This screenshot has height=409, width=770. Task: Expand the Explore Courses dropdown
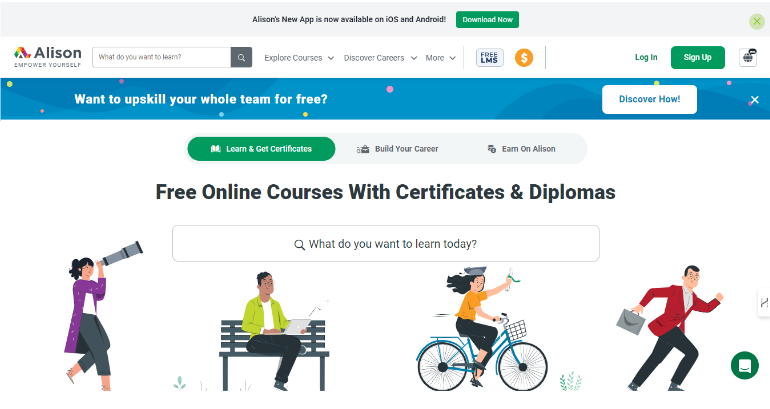click(x=299, y=58)
